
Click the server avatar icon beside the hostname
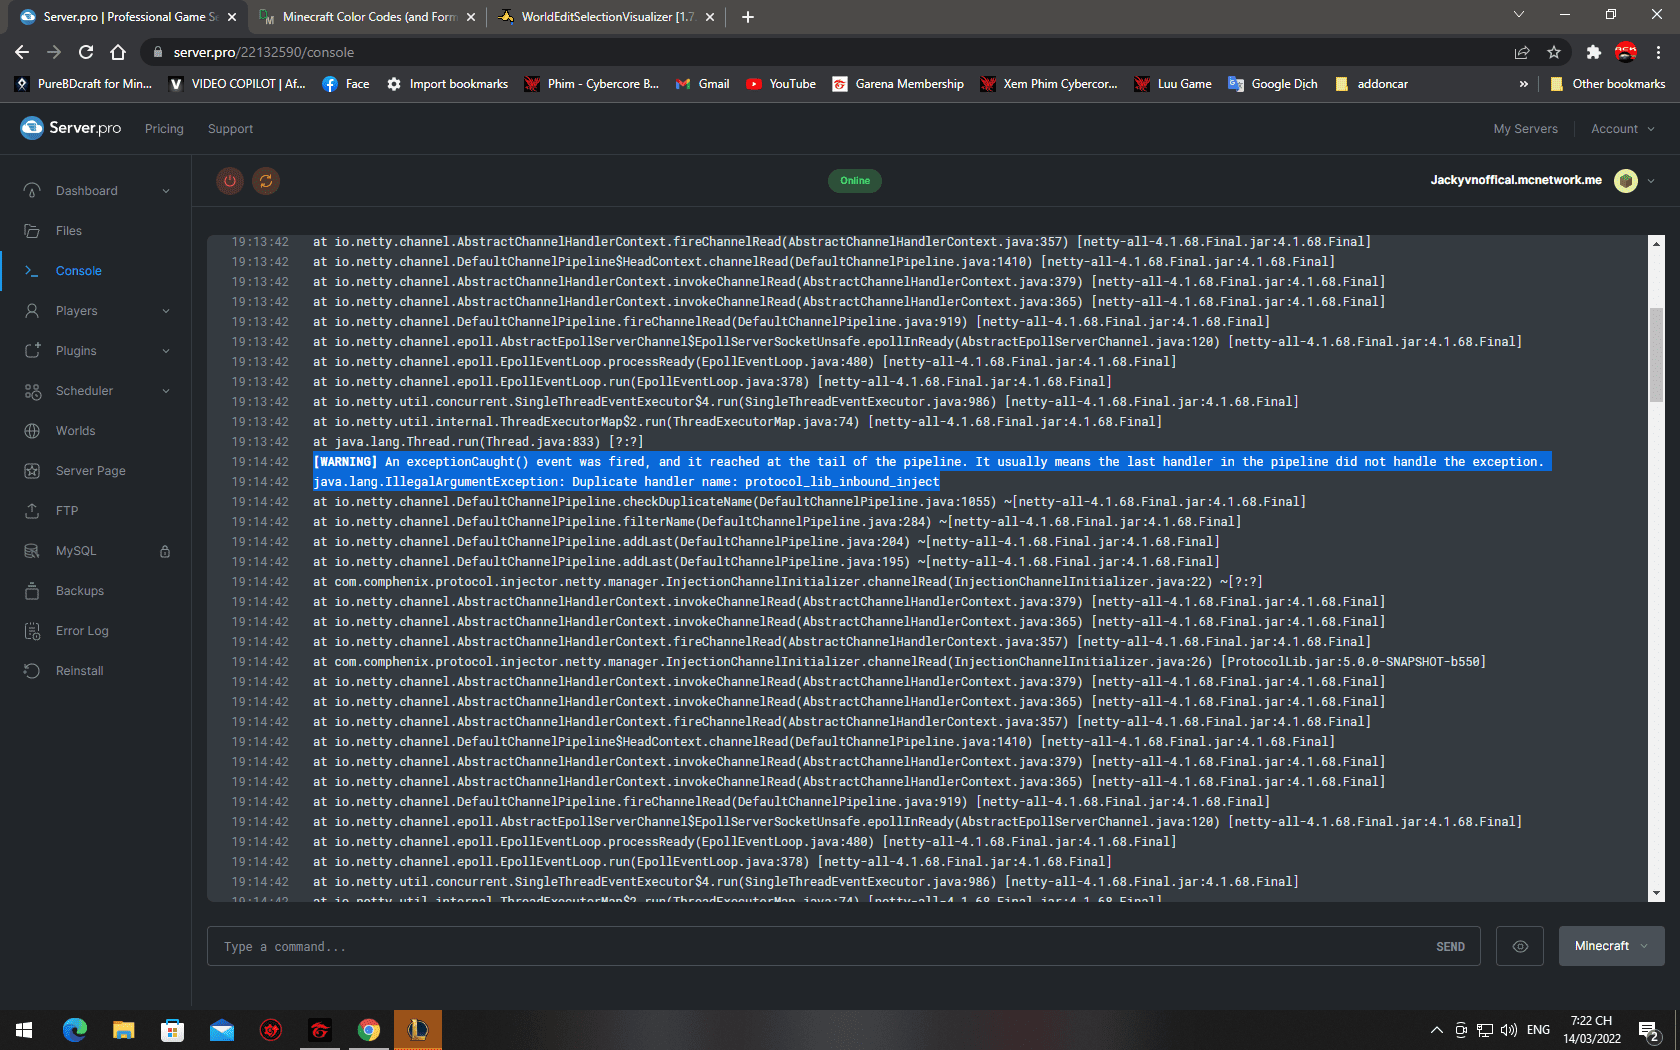(1626, 181)
